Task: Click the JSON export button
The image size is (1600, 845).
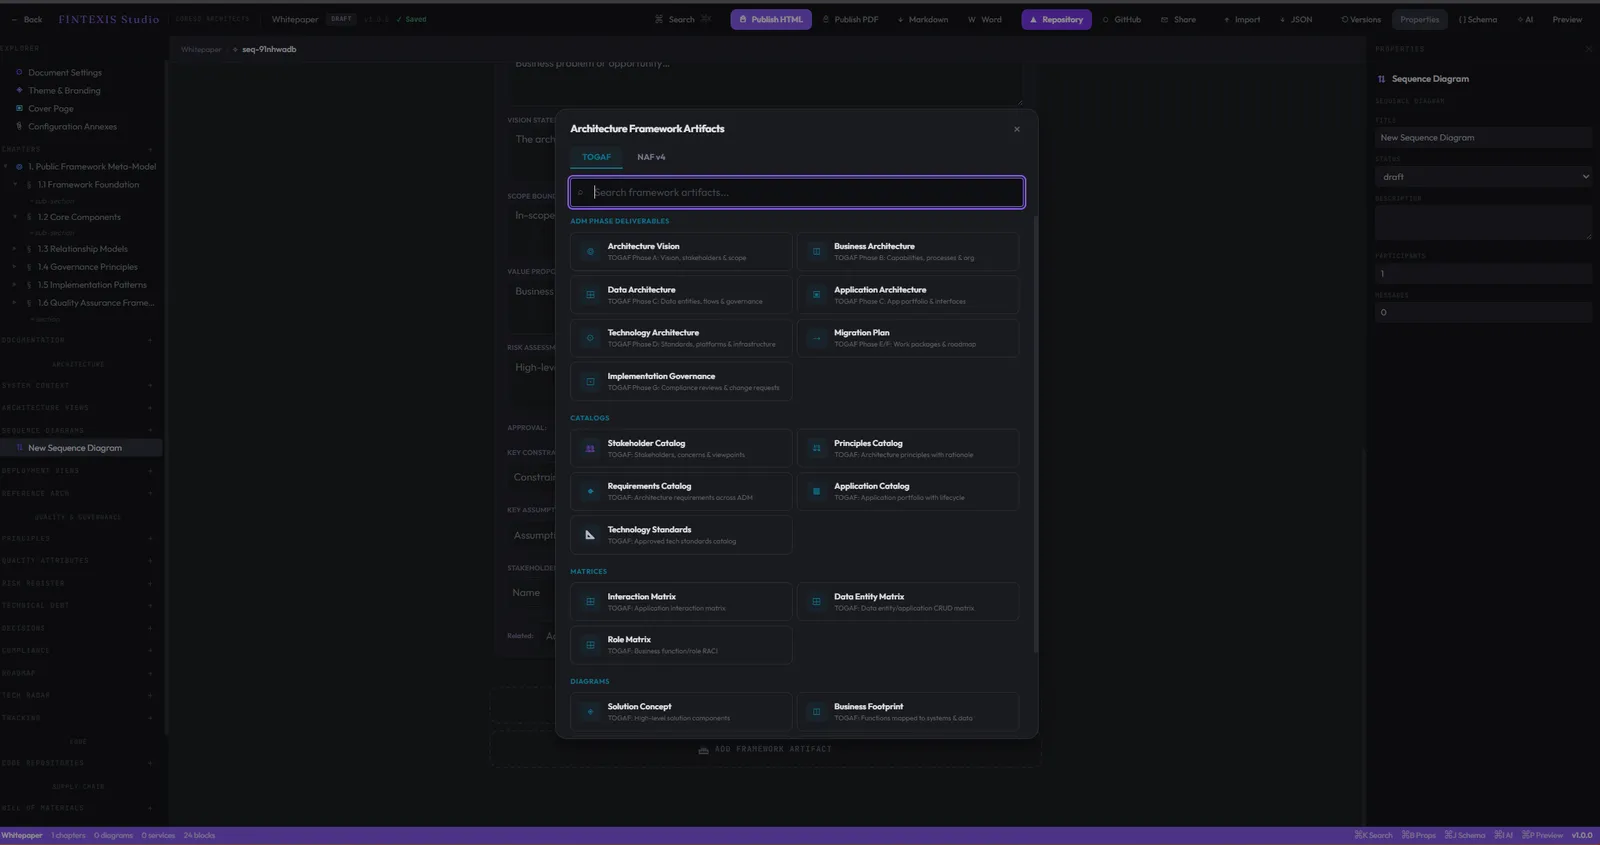Action: pyautogui.click(x=1296, y=19)
